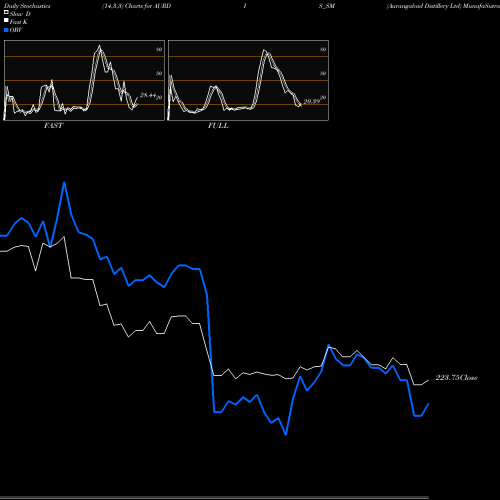Click the 50 level label in FULL chart
The width and height of the screenshot is (500, 500).
coord(323,73)
